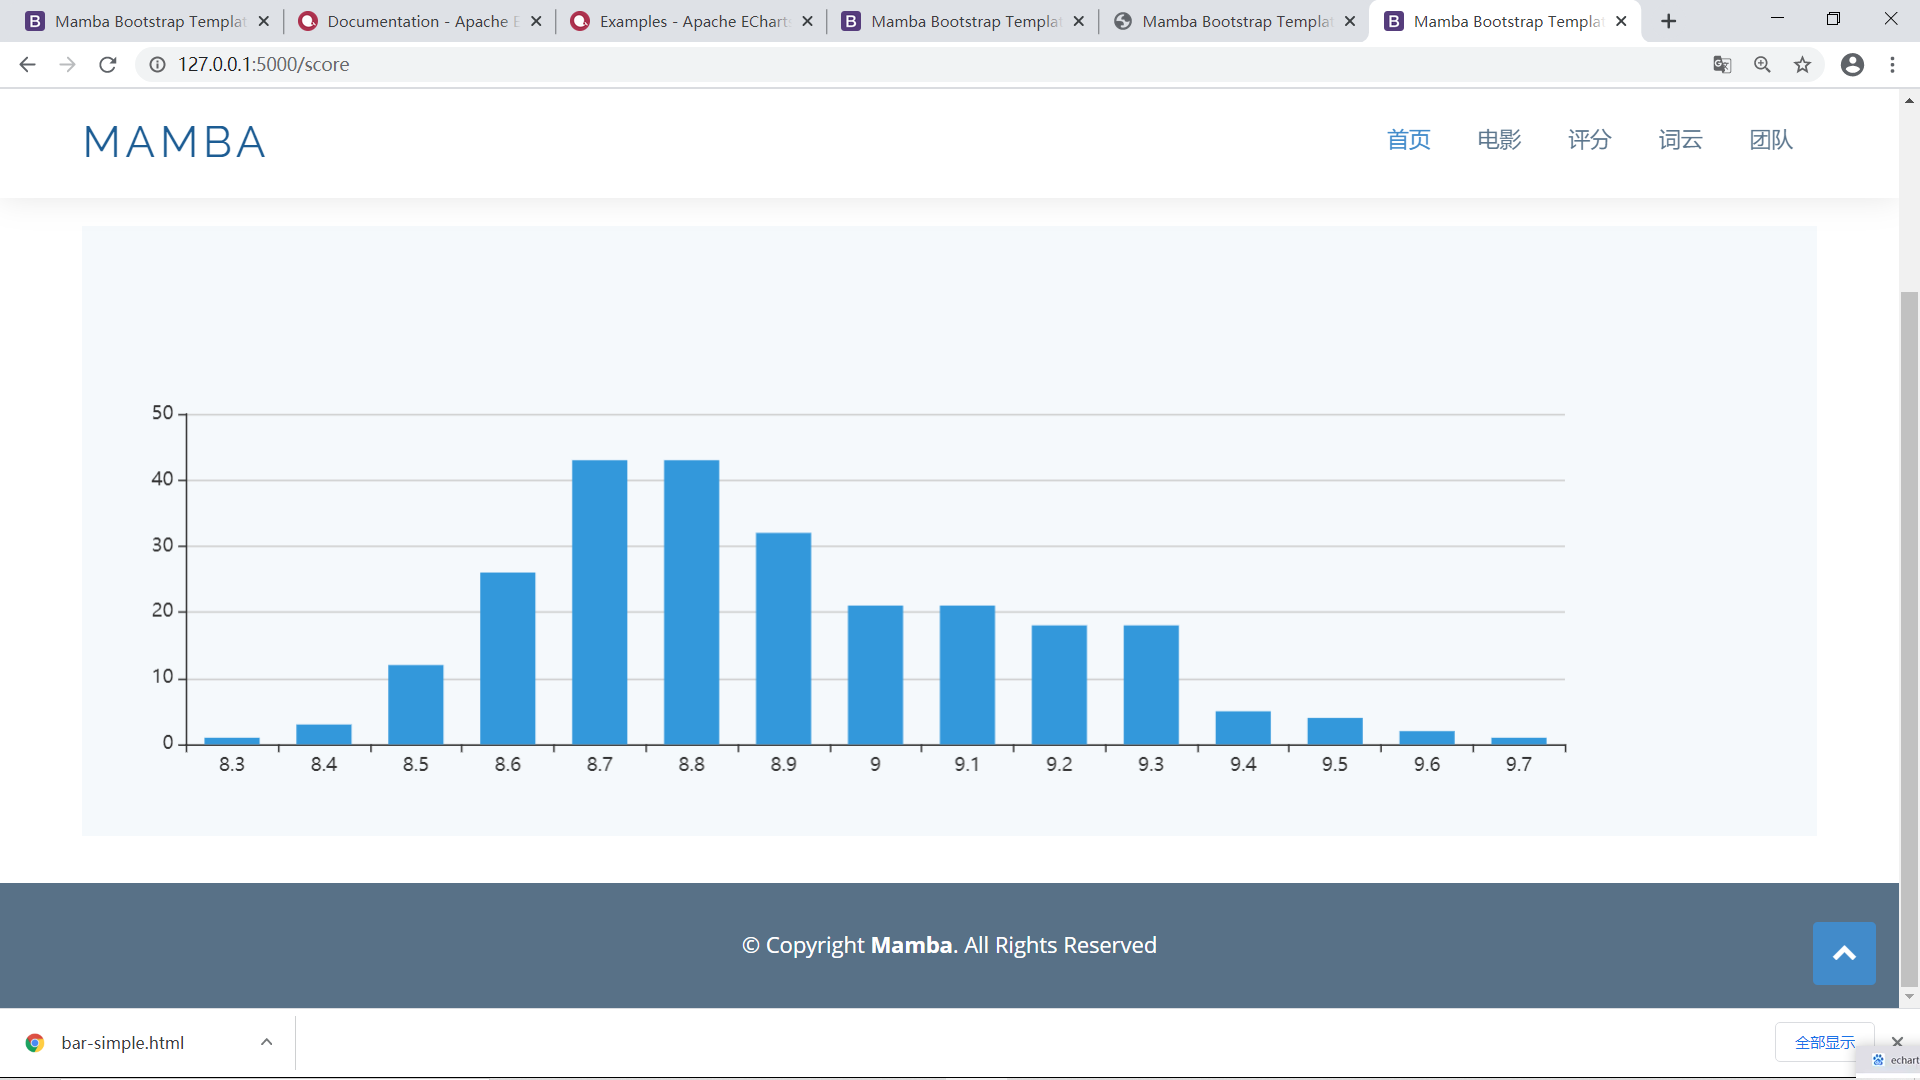Click the 8.7 score bar
The image size is (1920, 1080).
pos(599,602)
